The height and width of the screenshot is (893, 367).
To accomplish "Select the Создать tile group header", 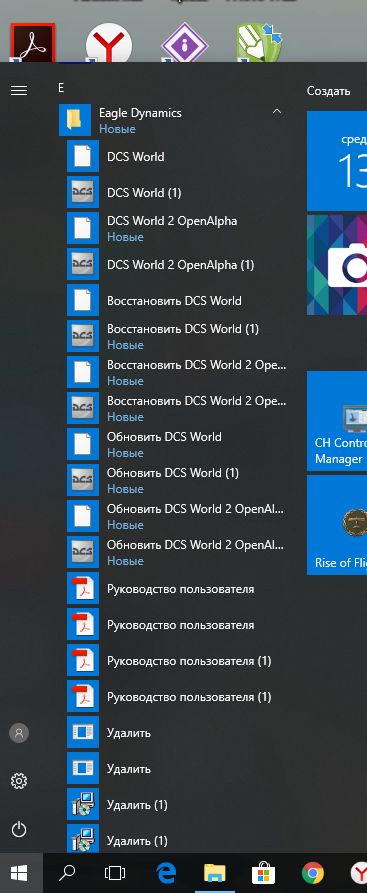I will (328, 91).
